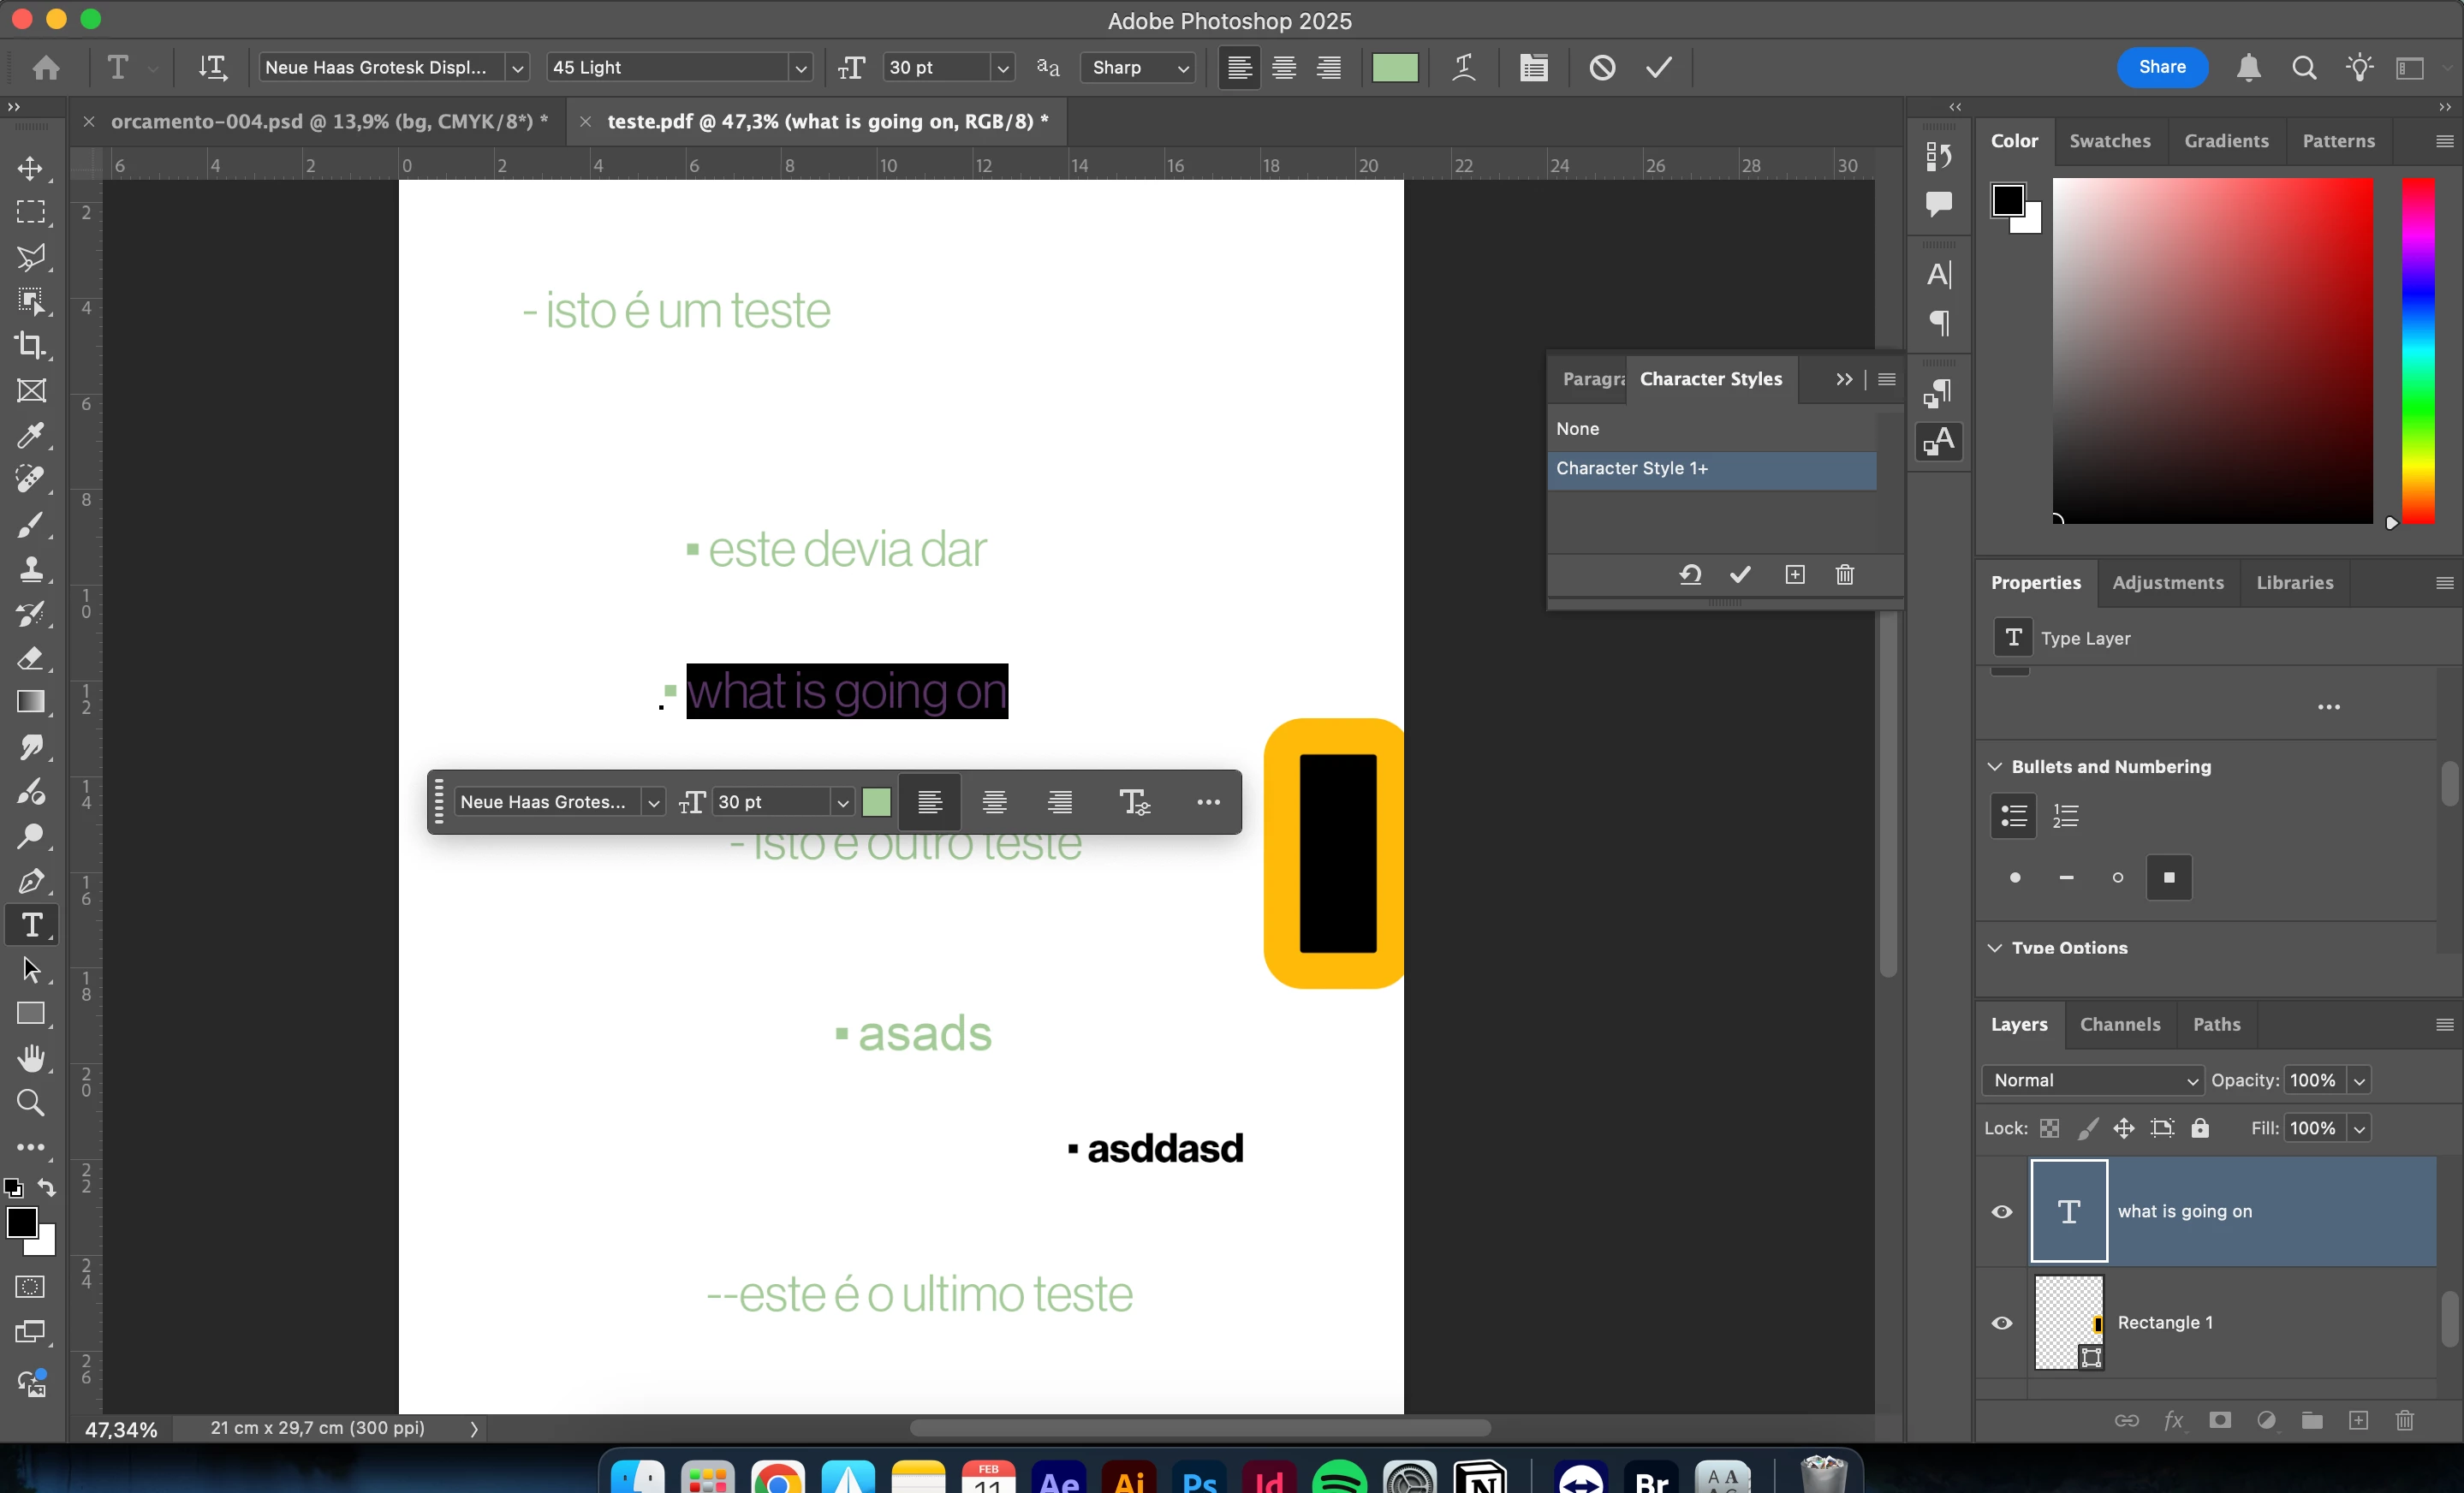Click the green text color swatch in the options bar

(1394, 68)
